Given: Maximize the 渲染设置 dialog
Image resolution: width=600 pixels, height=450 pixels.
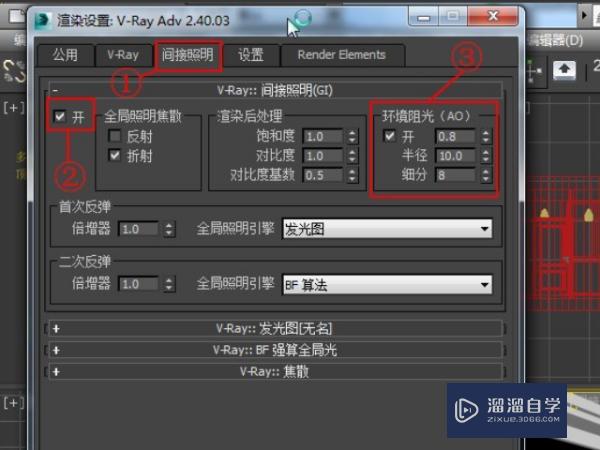Looking at the screenshot, I should [453, 17].
